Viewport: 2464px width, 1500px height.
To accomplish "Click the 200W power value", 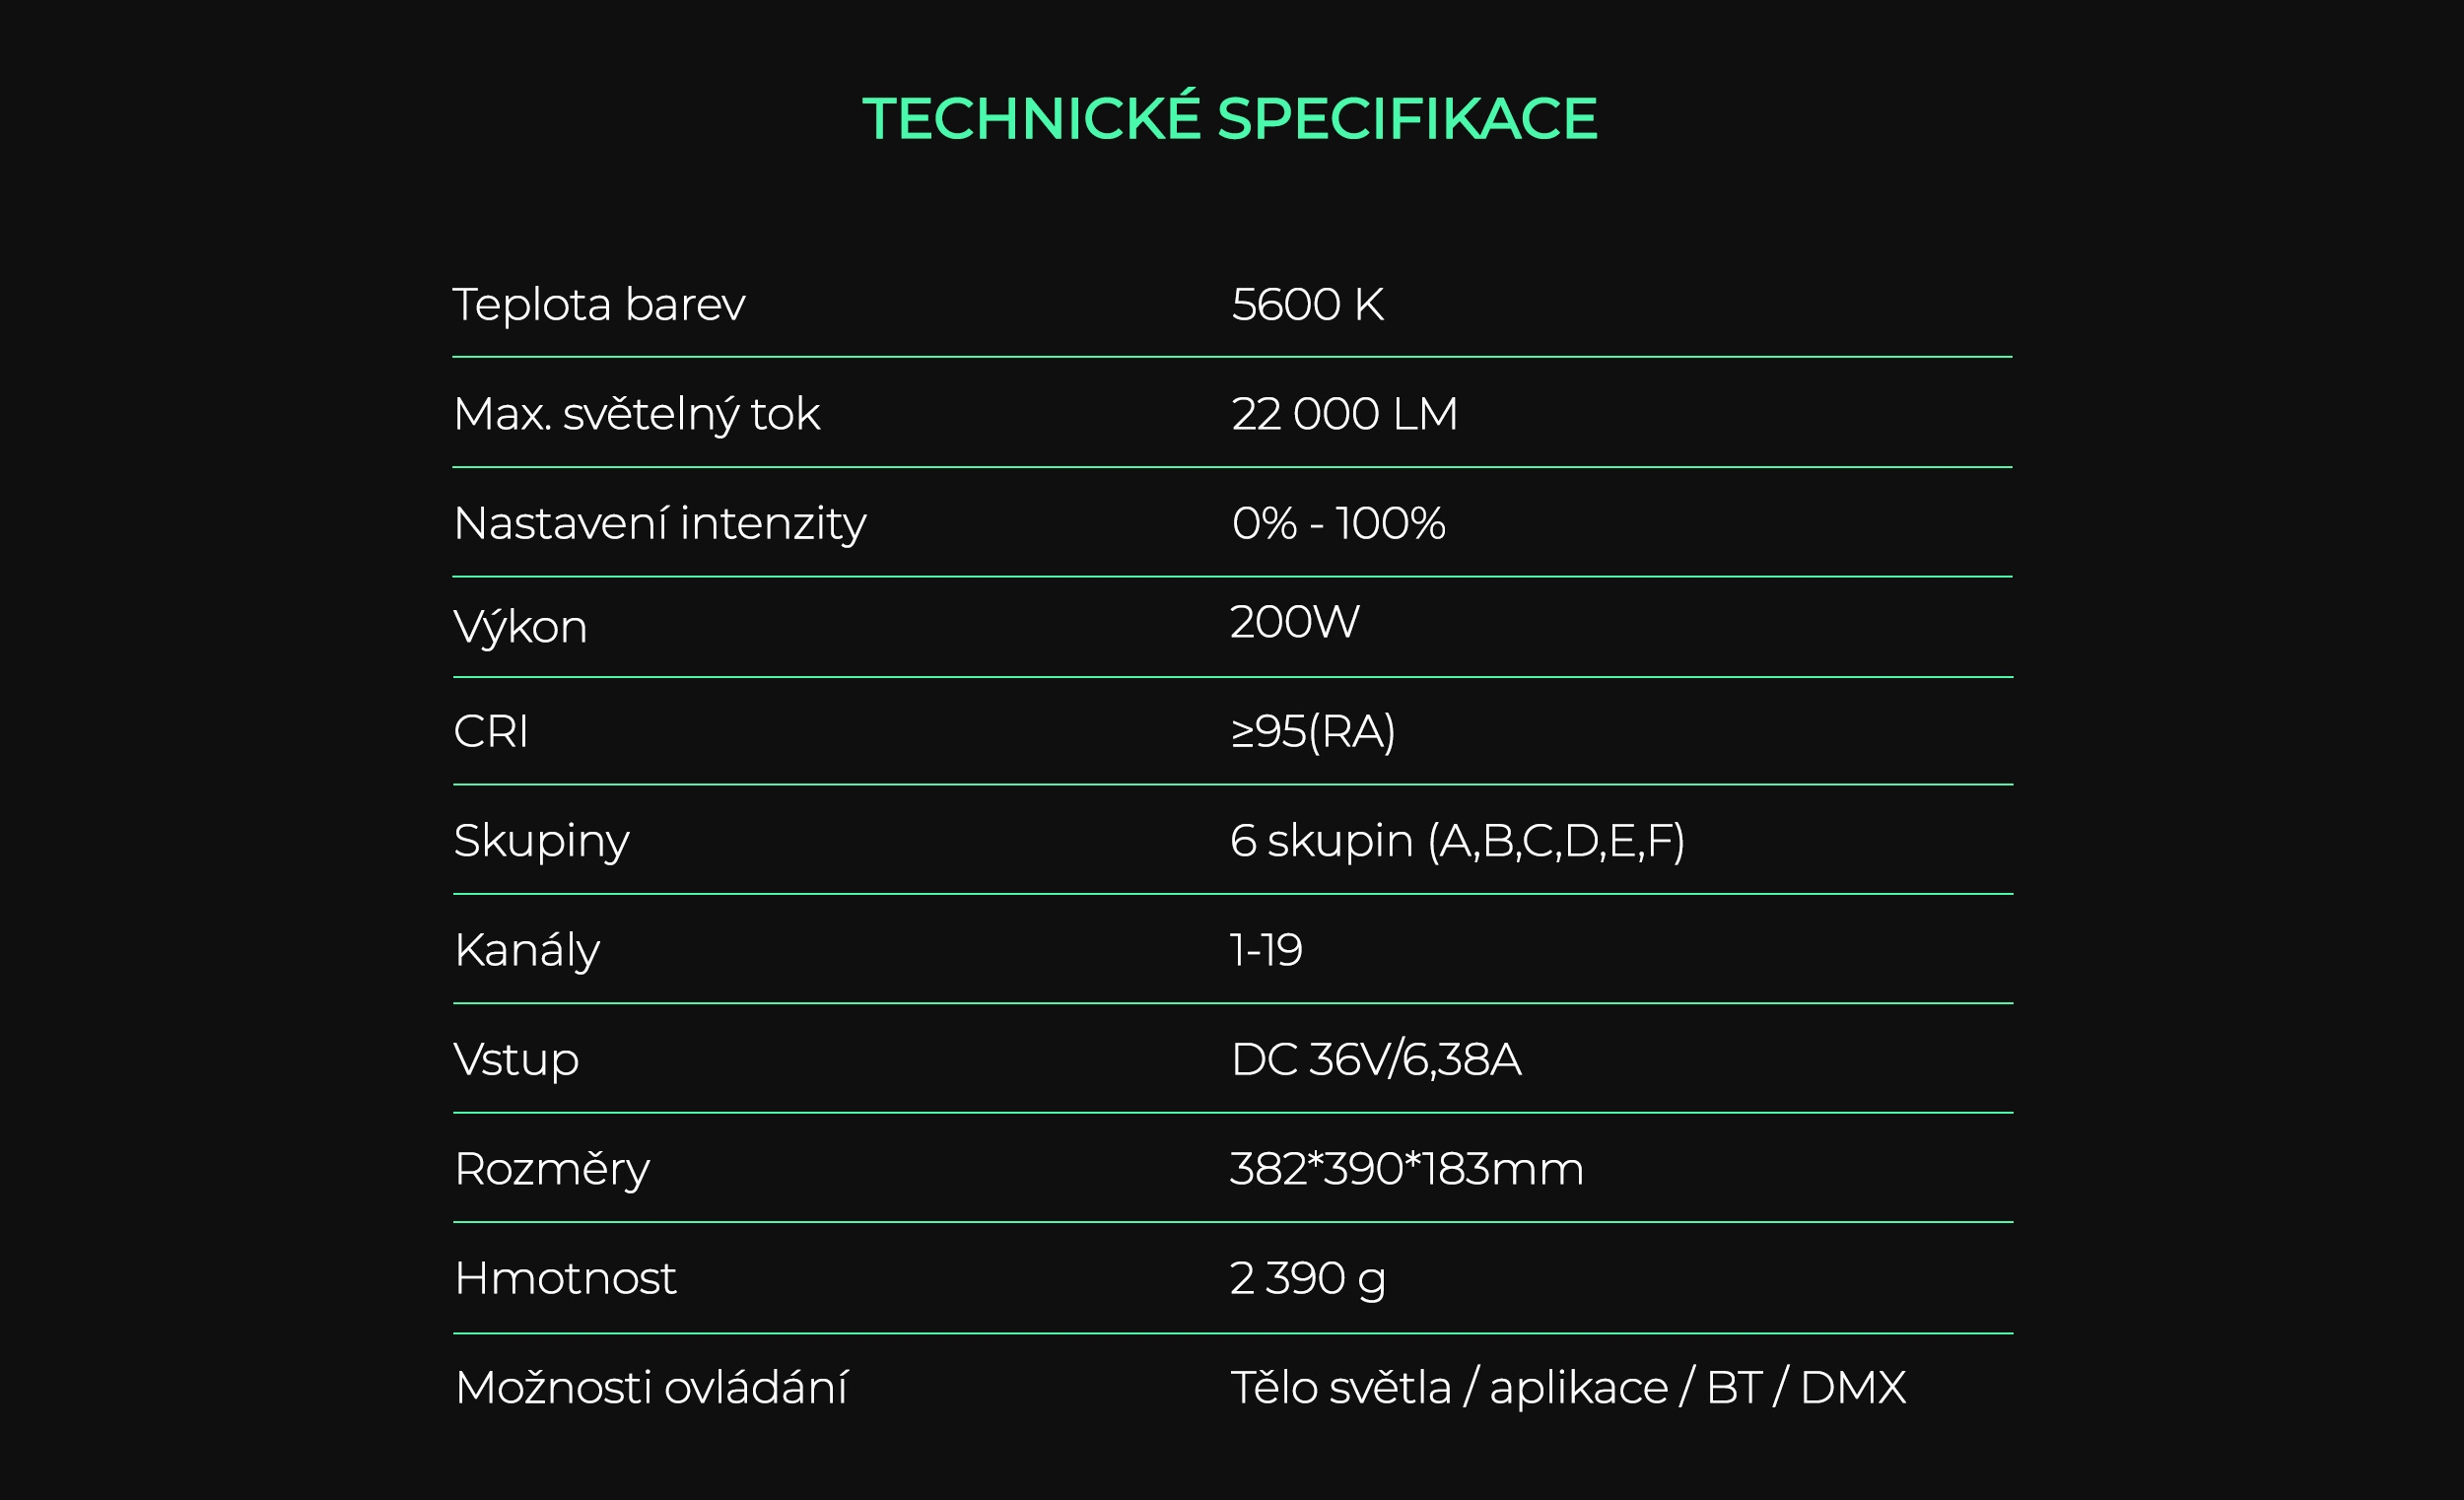I will pyautogui.click(x=1294, y=622).
